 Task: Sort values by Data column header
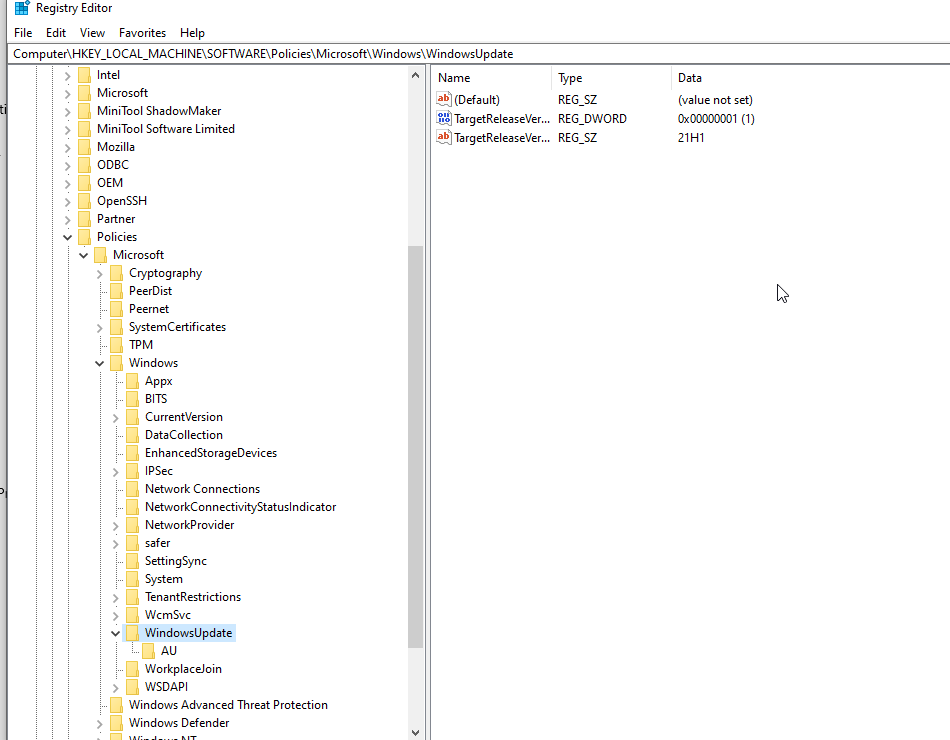click(x=810, y=78)
